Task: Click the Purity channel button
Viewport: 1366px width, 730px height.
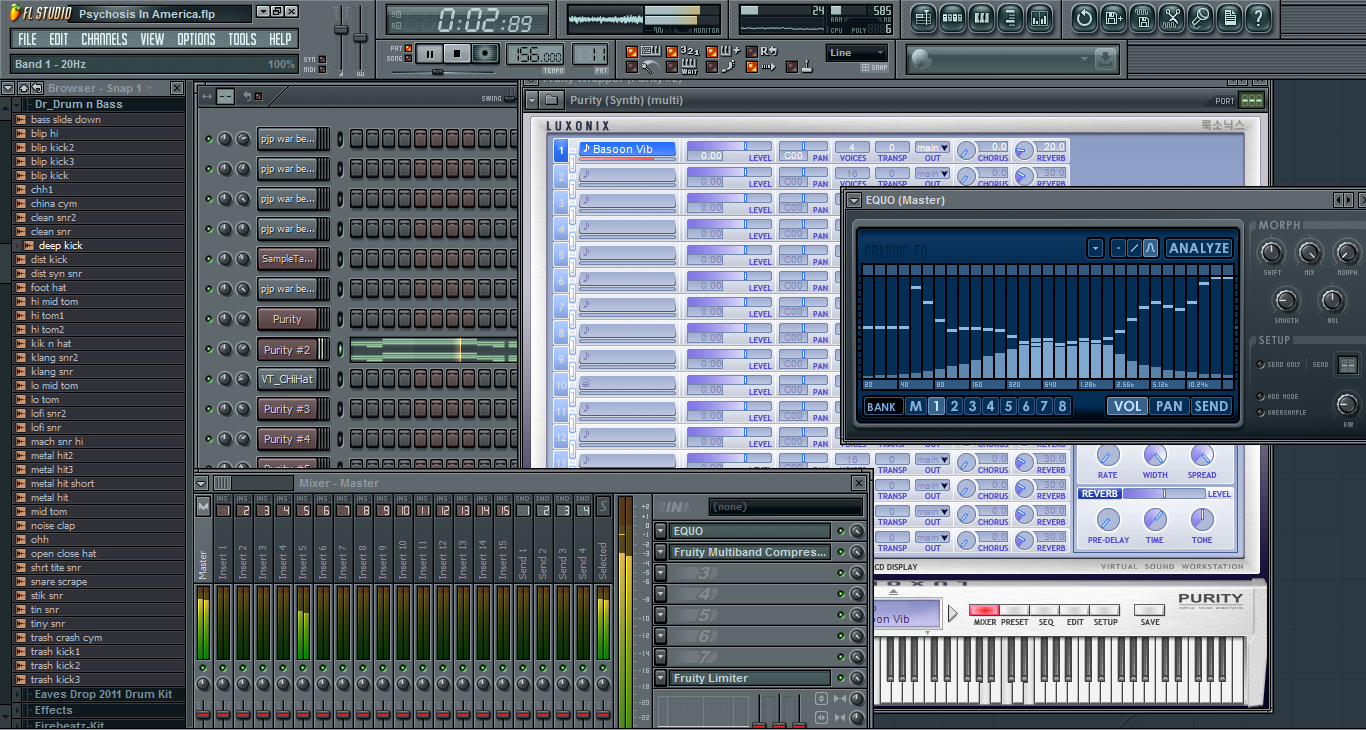Action: pos(287,319)
